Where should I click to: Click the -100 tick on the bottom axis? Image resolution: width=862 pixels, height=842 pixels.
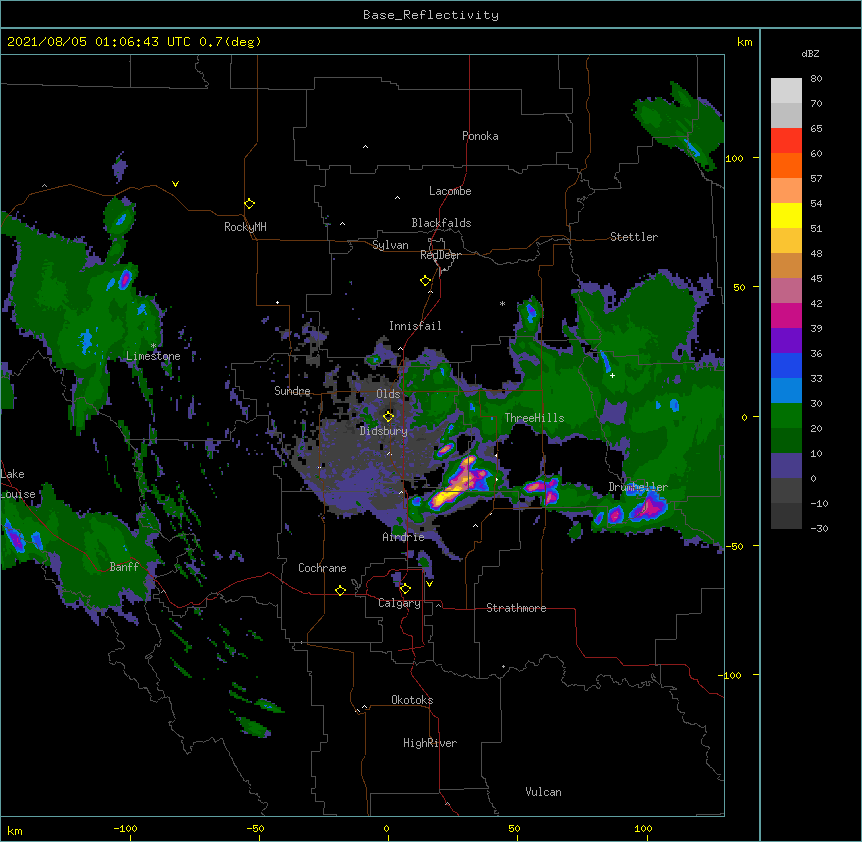pyautogui.click(x=126, y=828)
